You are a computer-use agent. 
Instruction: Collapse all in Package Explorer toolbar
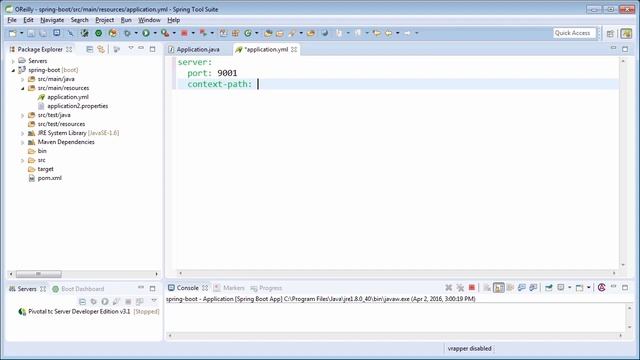[89, 49]
